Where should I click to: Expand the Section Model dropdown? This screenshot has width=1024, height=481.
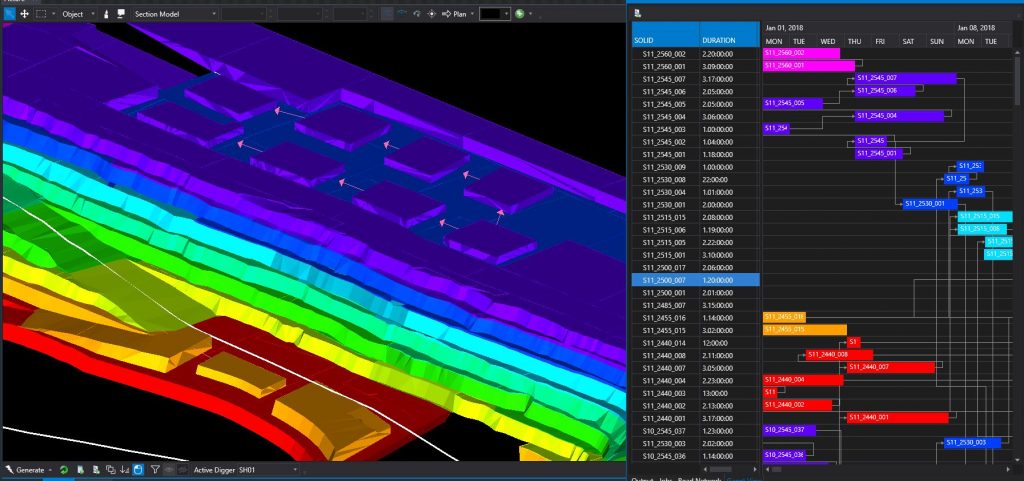[x=175, y=14]
